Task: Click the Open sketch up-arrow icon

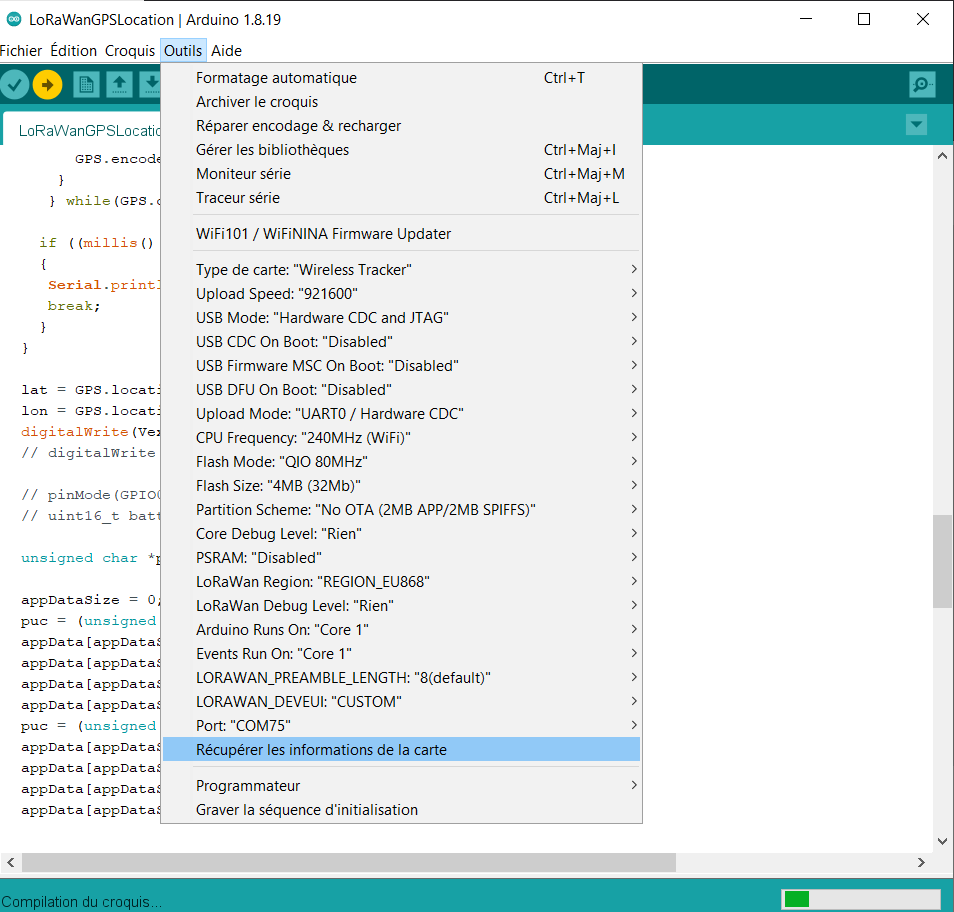Action: point(119,85)
